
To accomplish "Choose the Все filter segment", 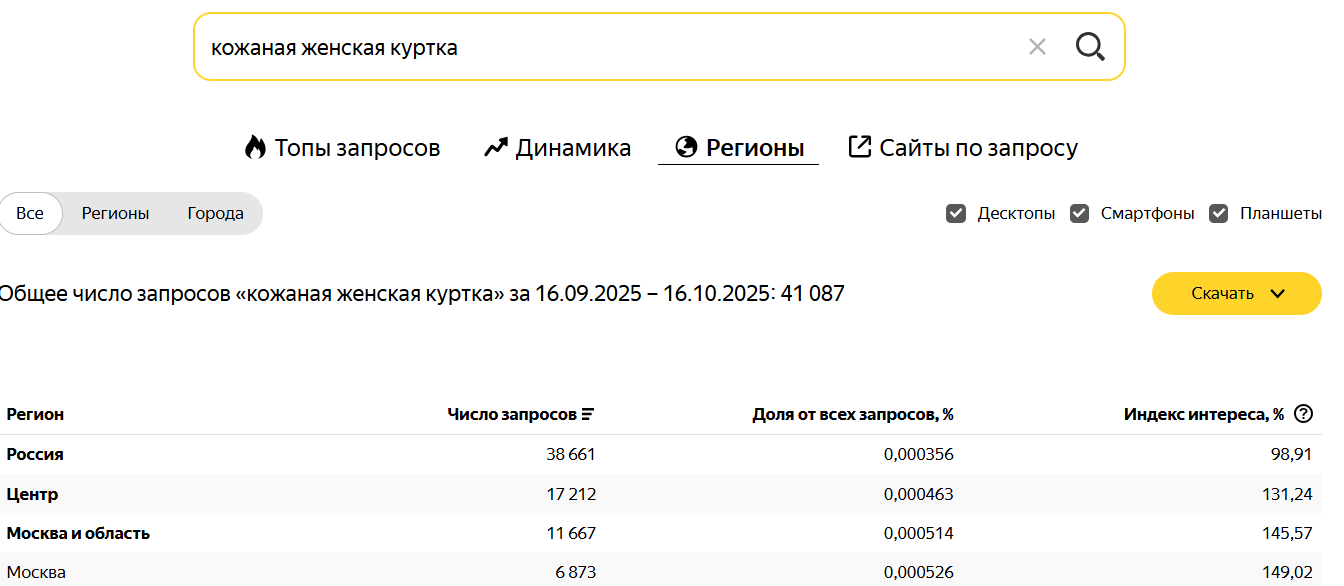I will [x=30, y=213].
